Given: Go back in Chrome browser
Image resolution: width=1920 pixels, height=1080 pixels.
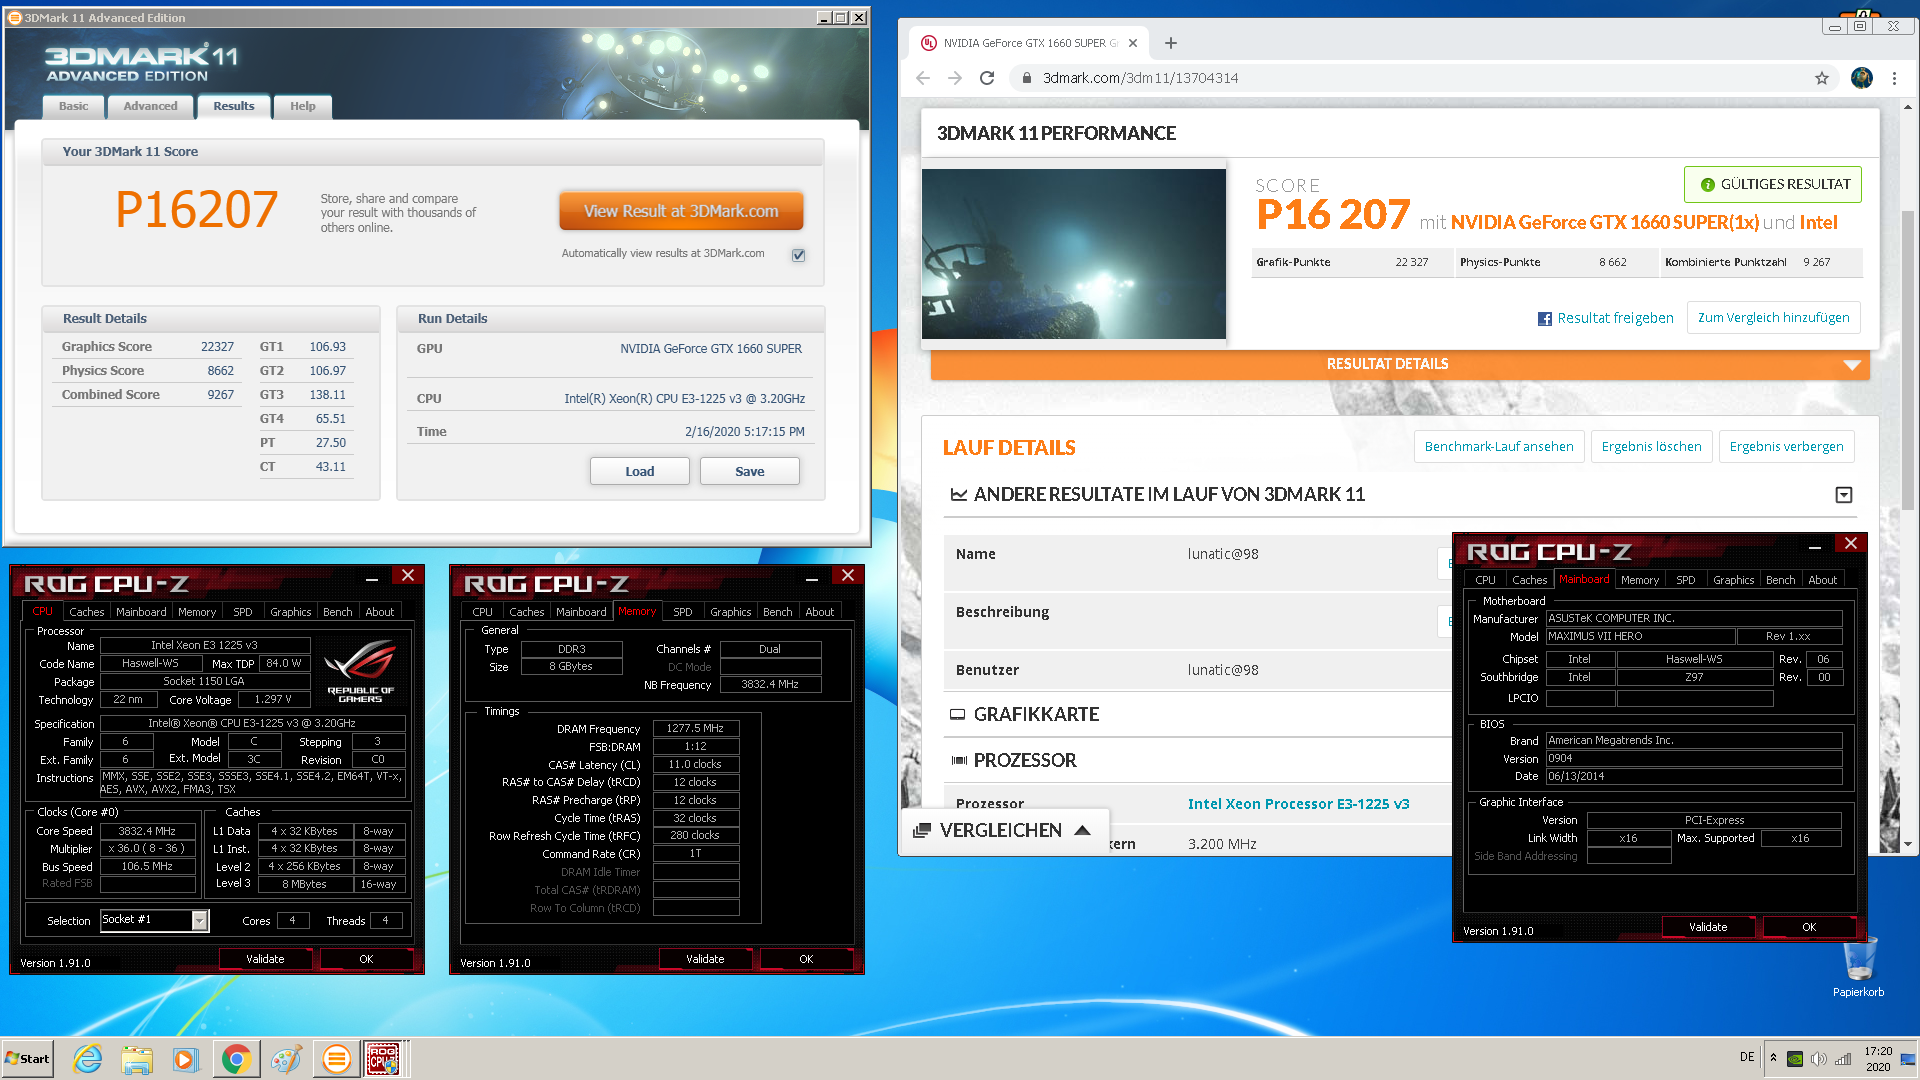Looking at the screenshot, I should 923,78.
